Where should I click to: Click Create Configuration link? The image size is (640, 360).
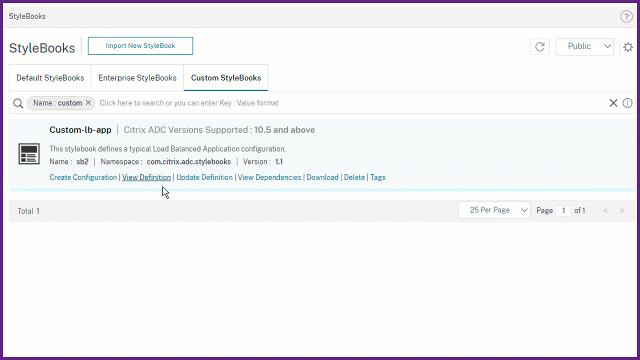[83, 178]
